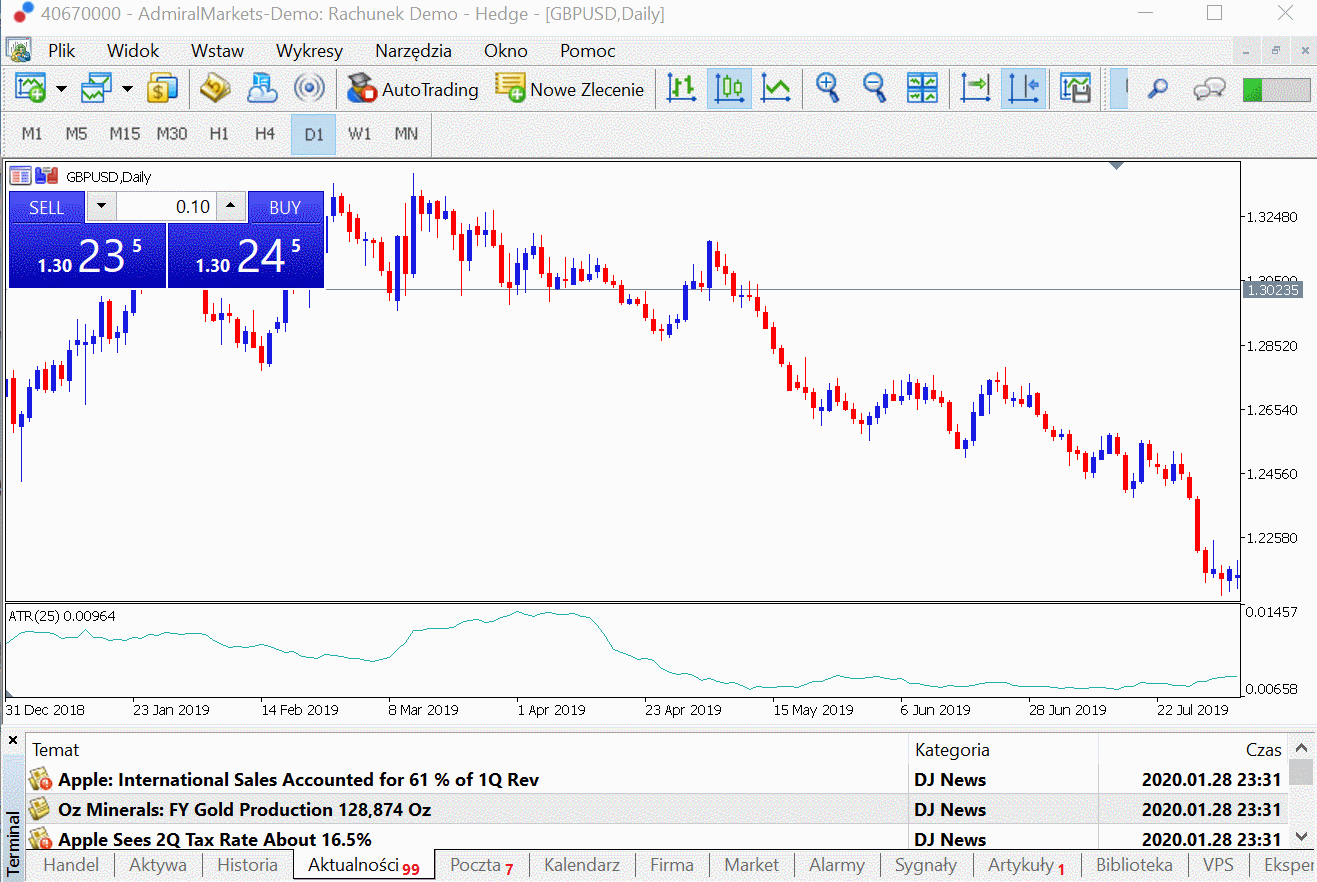Click the chart shift triangle marker atop chart
Screen dimensions: 1317x882
pos(1118,166)
